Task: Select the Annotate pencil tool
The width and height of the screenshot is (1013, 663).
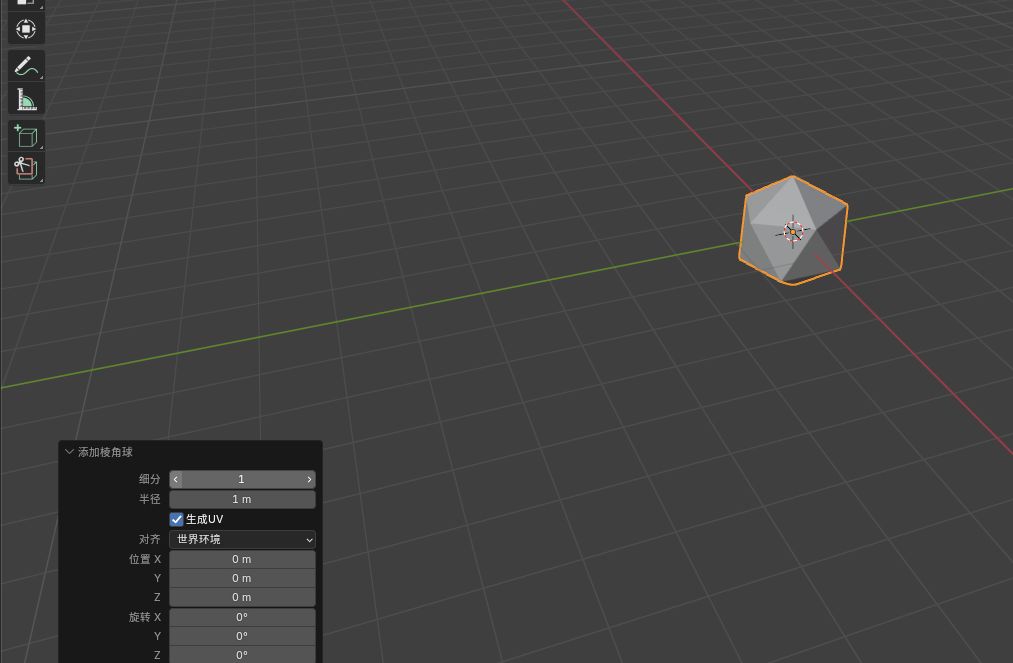Action: (x=26, y=66)
